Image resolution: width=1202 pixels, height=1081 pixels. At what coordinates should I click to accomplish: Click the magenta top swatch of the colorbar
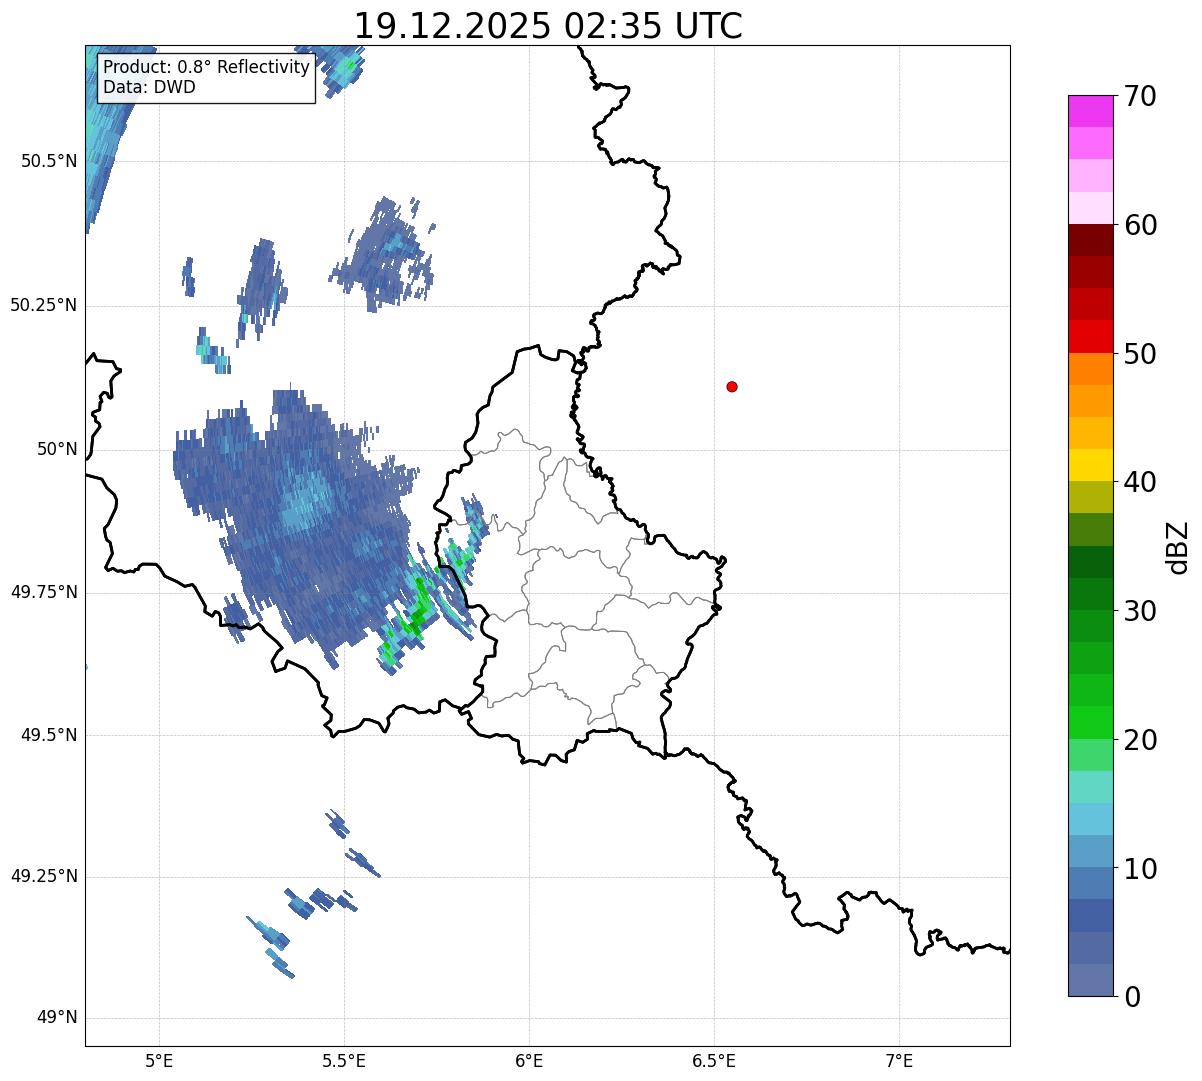click(x=1090, y=111)
